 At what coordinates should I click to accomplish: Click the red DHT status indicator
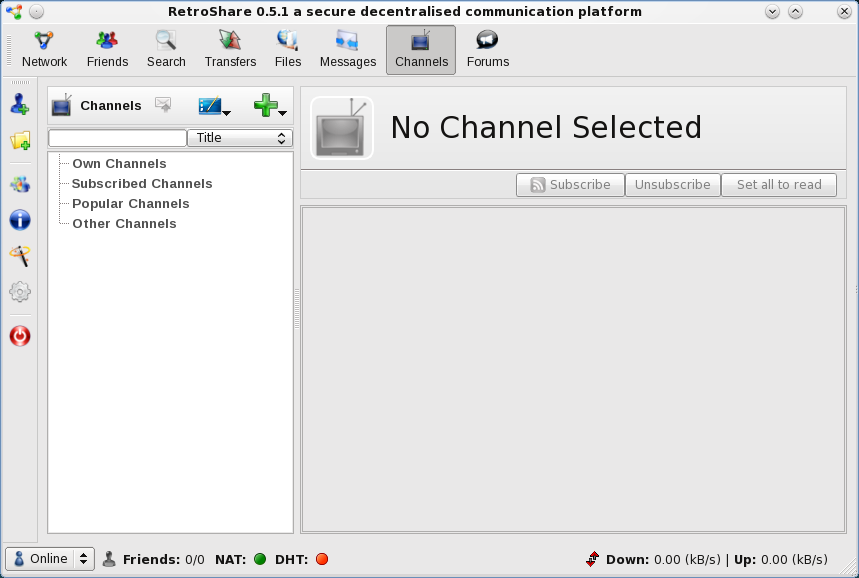tap(322, 559)
